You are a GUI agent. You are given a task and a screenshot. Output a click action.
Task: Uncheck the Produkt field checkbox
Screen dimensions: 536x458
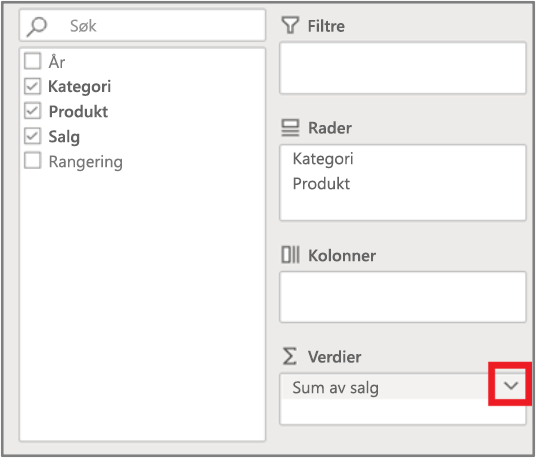33,111
